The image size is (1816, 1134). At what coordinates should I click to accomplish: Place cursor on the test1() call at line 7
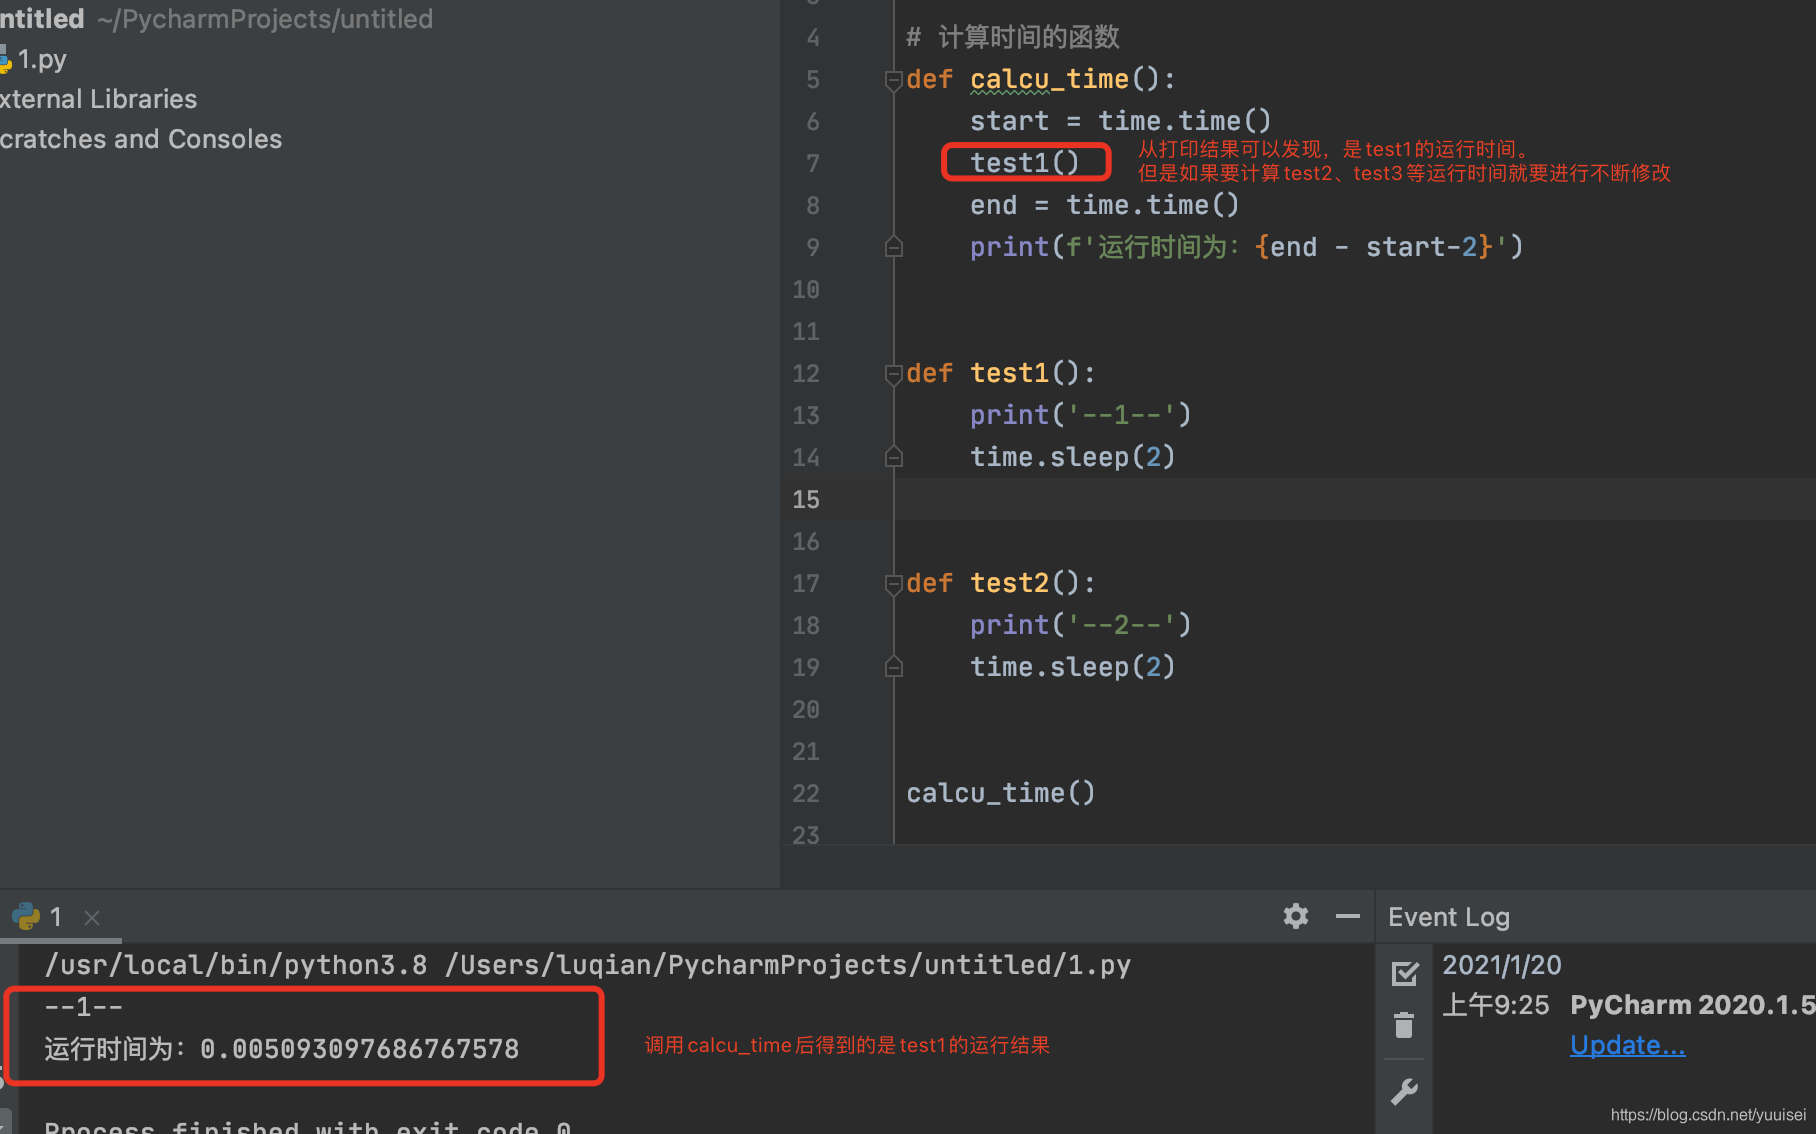(x=1025, y=163)
